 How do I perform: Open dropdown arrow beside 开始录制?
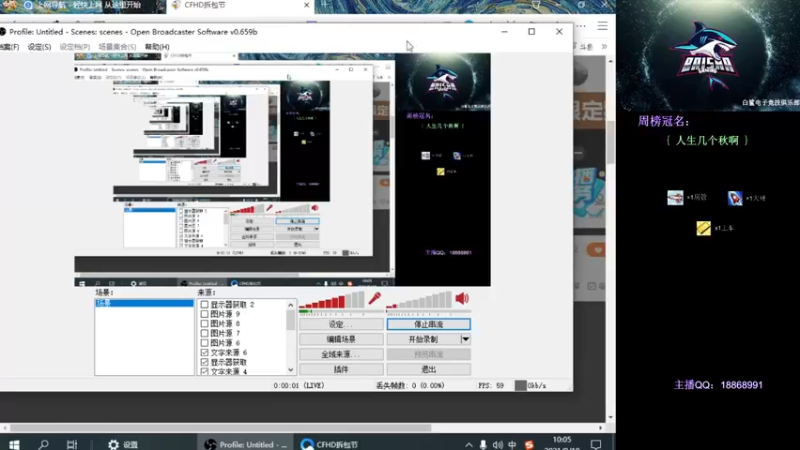pos(465,339)
